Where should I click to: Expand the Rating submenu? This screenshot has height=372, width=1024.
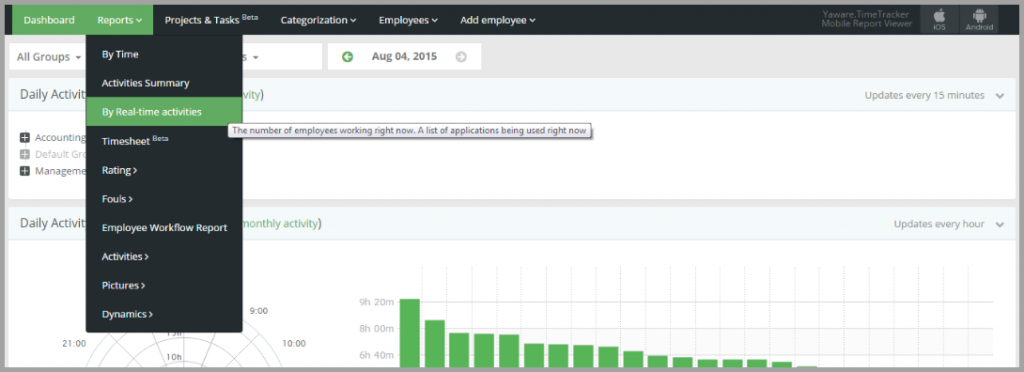click(x=164, y=170)
